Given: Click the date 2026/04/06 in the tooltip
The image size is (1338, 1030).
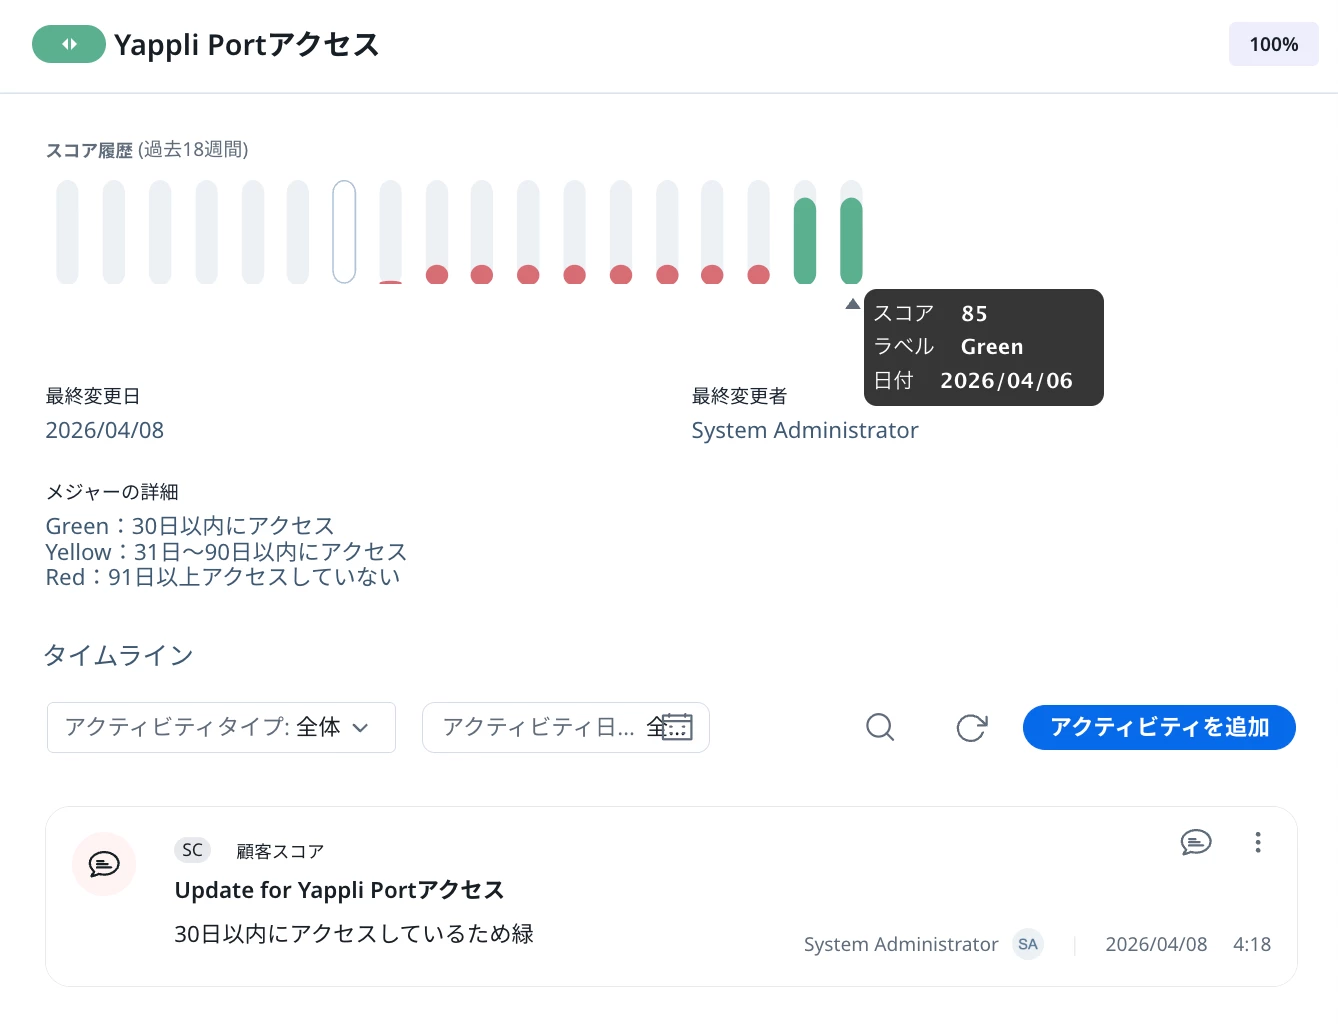Looking at the screenshot, I should pos(1006,381).
